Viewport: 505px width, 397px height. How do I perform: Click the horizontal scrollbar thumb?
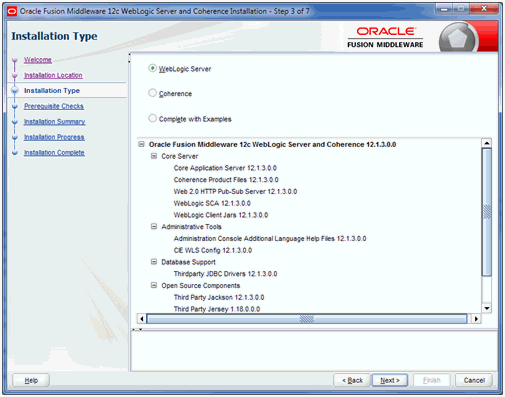point(307,319)
